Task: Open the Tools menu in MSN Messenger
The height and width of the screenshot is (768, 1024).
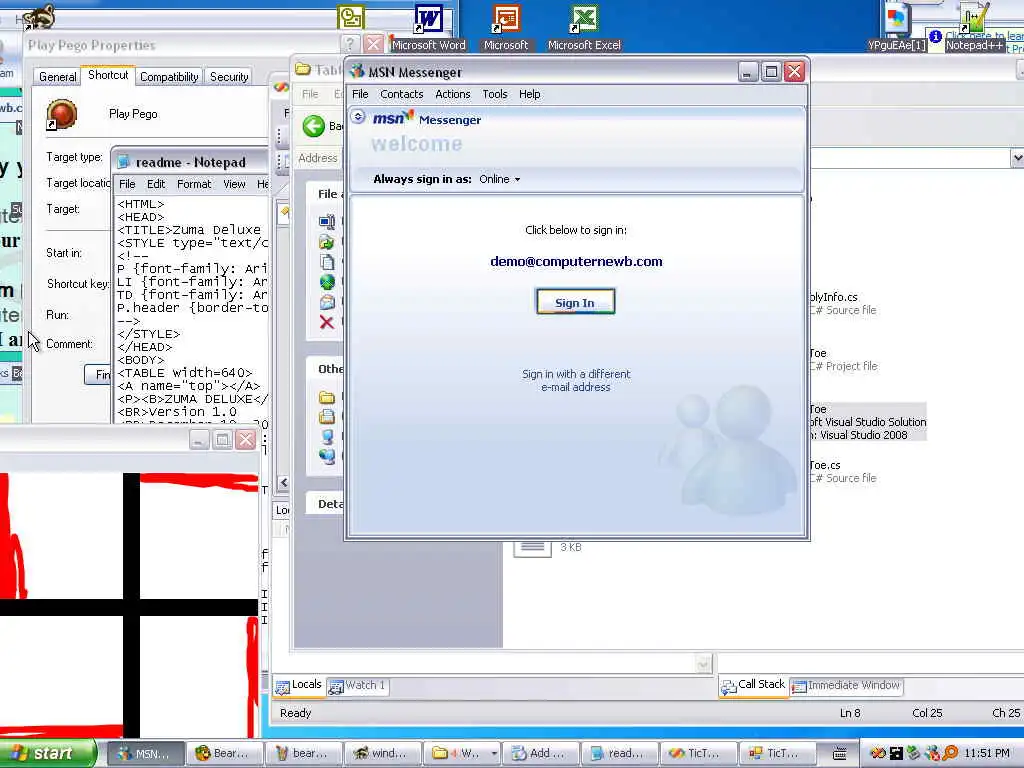Action: [x=494, y=94]
